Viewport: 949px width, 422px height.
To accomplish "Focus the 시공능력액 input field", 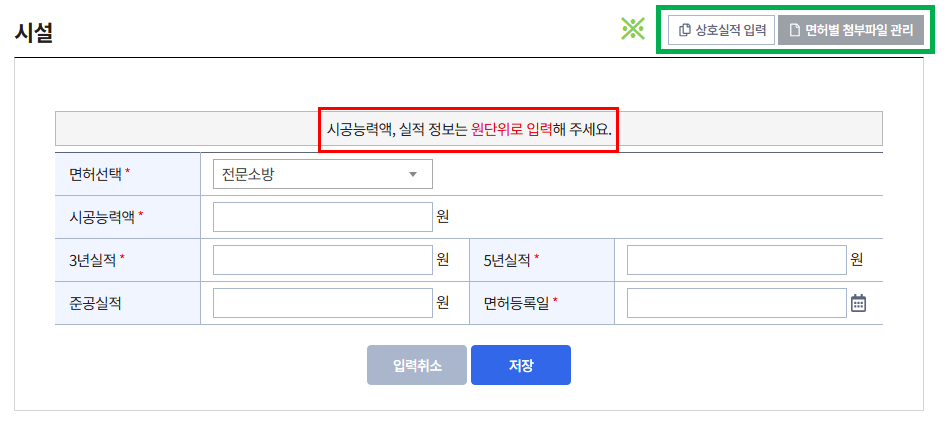I will [323, 217].
